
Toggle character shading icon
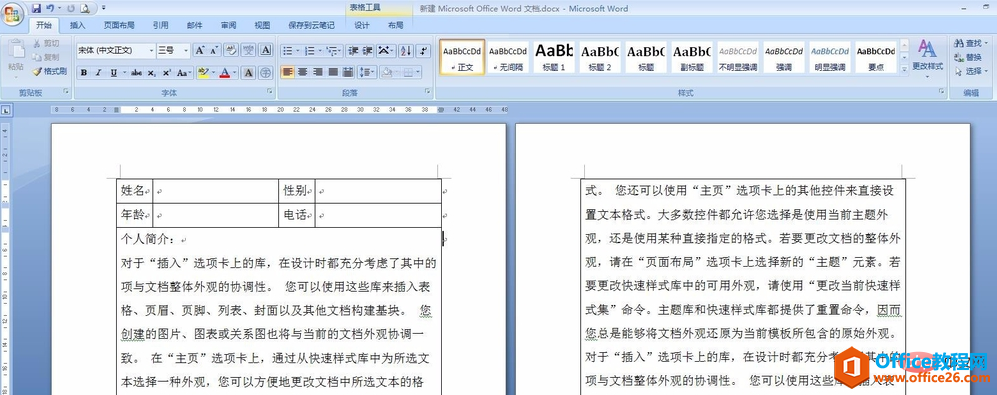coord(249,73)
